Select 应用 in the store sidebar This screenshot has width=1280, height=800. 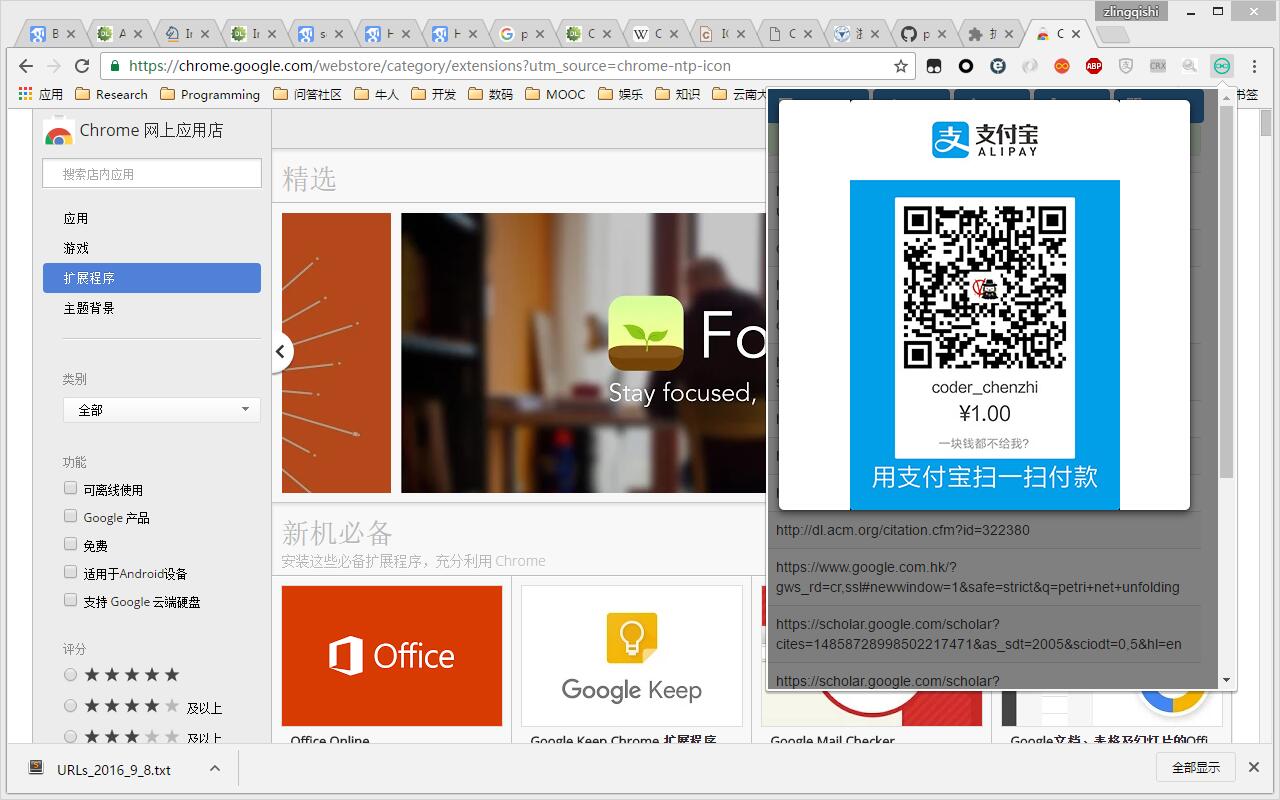pyautogui.click(x=76, y=218)
